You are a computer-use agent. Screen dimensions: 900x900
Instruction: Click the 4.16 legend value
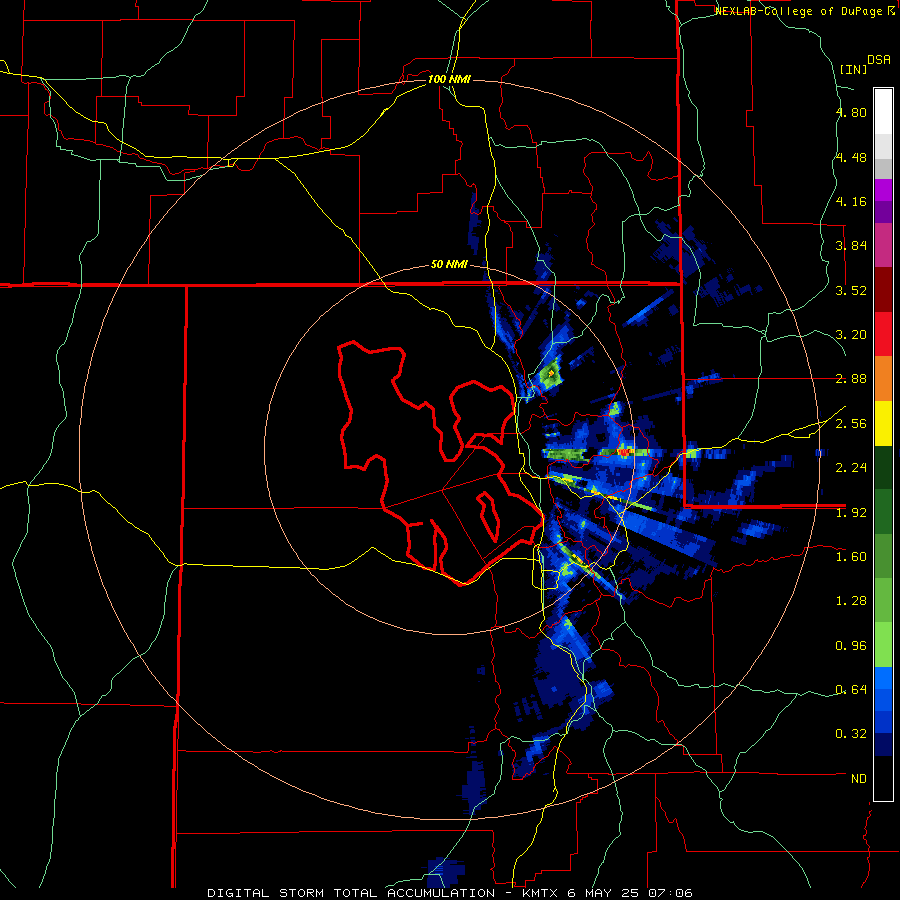coord(851,201)
